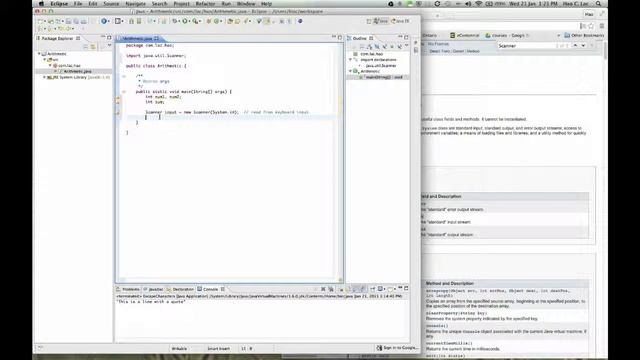Expand Arithmetic.java in Package Explorer

[56, 71]
